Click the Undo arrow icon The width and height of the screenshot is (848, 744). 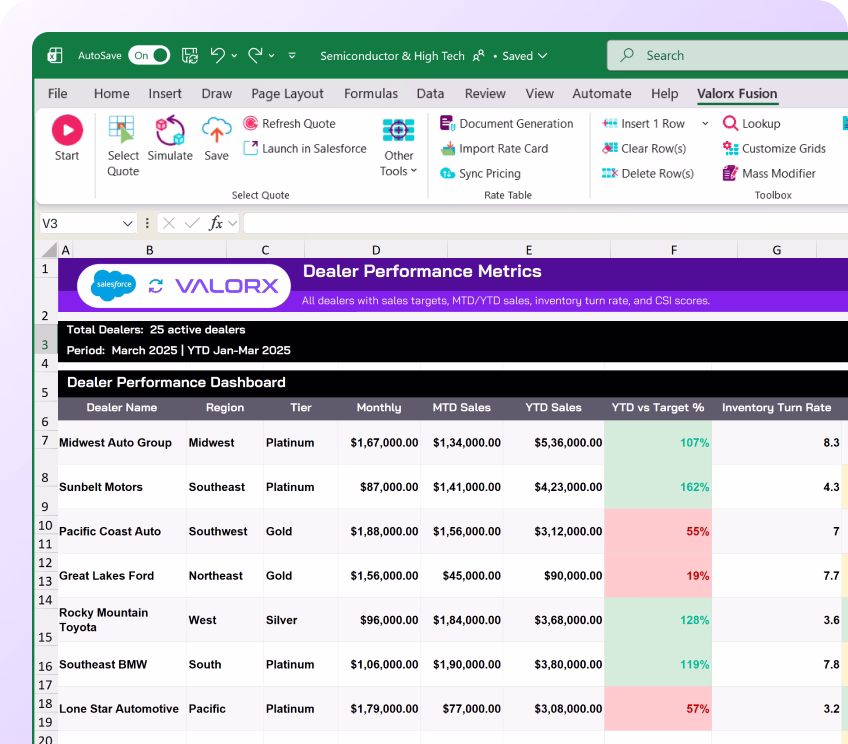click(x=217, y=55)
